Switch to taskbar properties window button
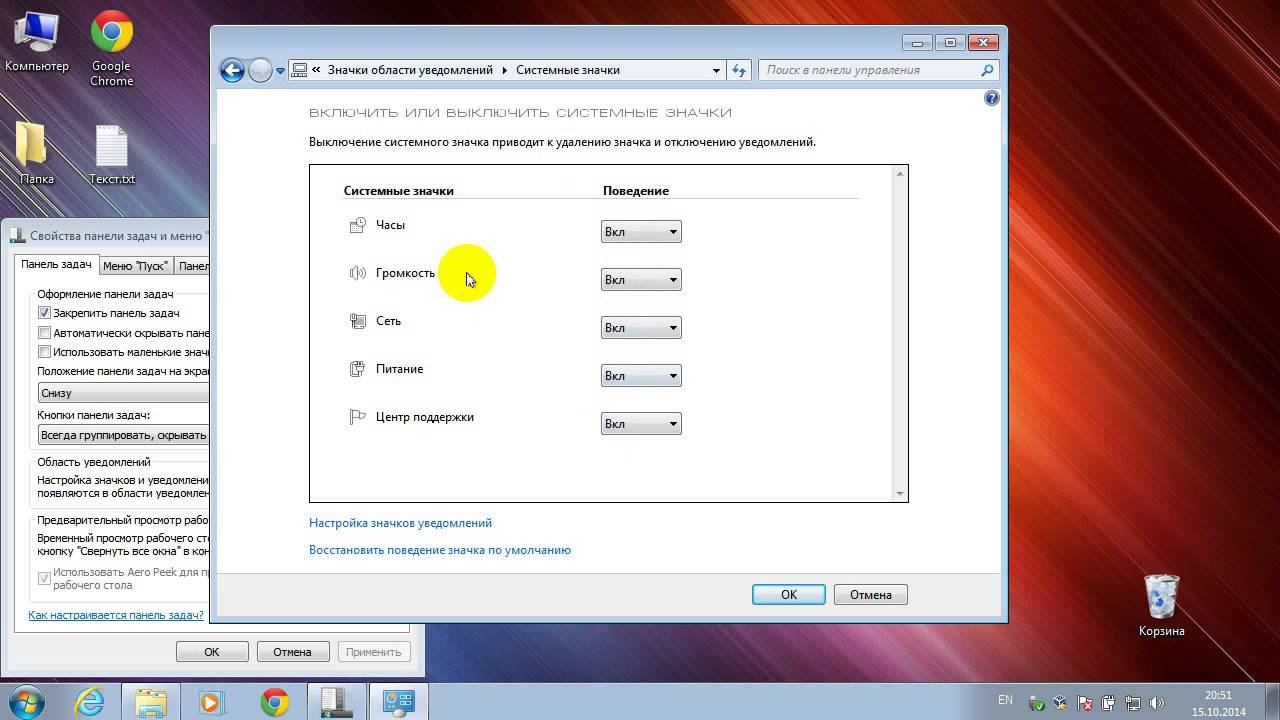The height and width of the screenshot is (720, 1280). click(336, 702)
